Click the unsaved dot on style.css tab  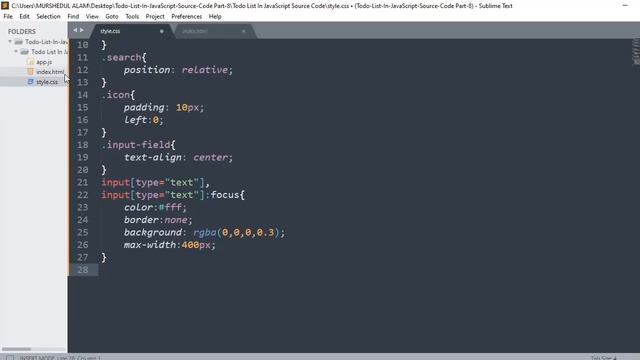tap(162, 31)
